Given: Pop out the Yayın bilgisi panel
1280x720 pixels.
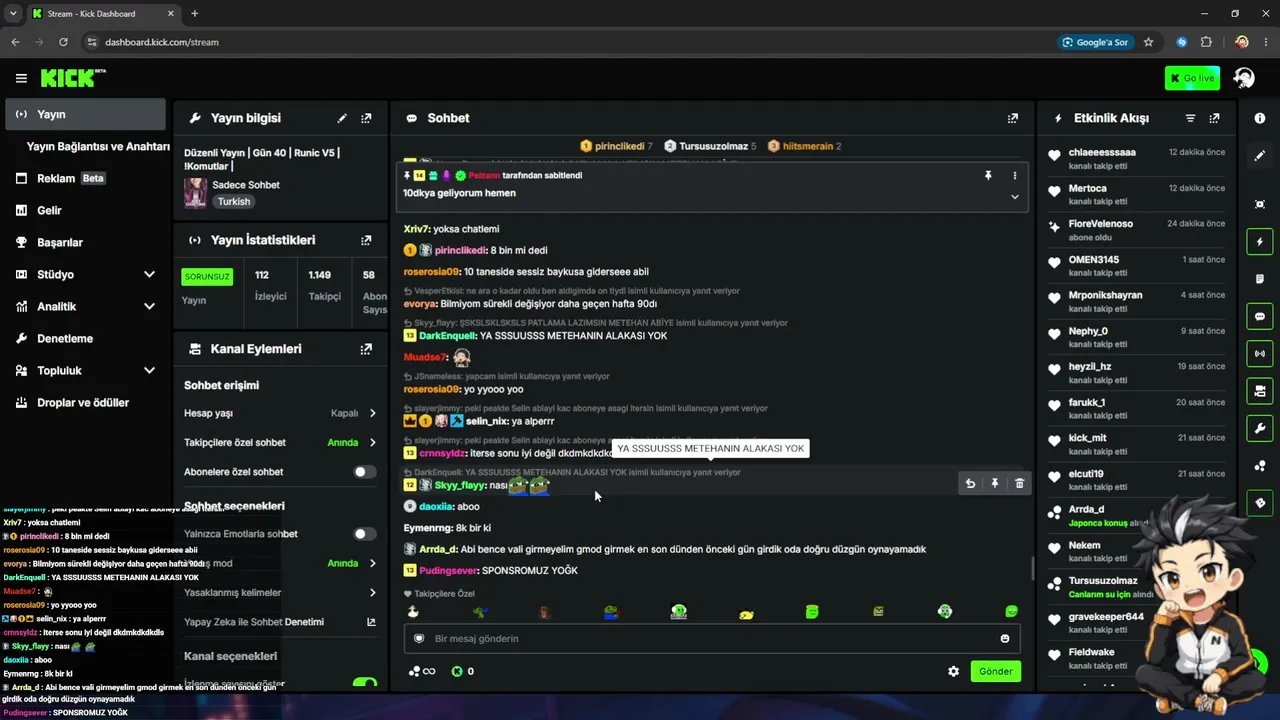Looking at the screenshot, I should (x=366, y=118).
